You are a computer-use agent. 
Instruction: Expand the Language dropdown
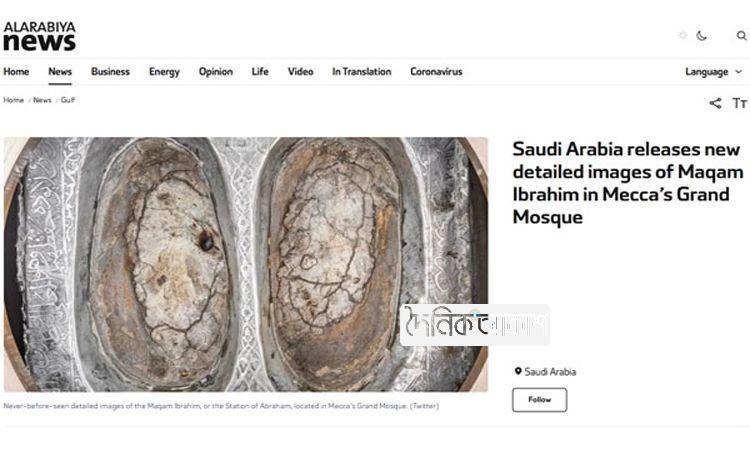tap(713, 72)
